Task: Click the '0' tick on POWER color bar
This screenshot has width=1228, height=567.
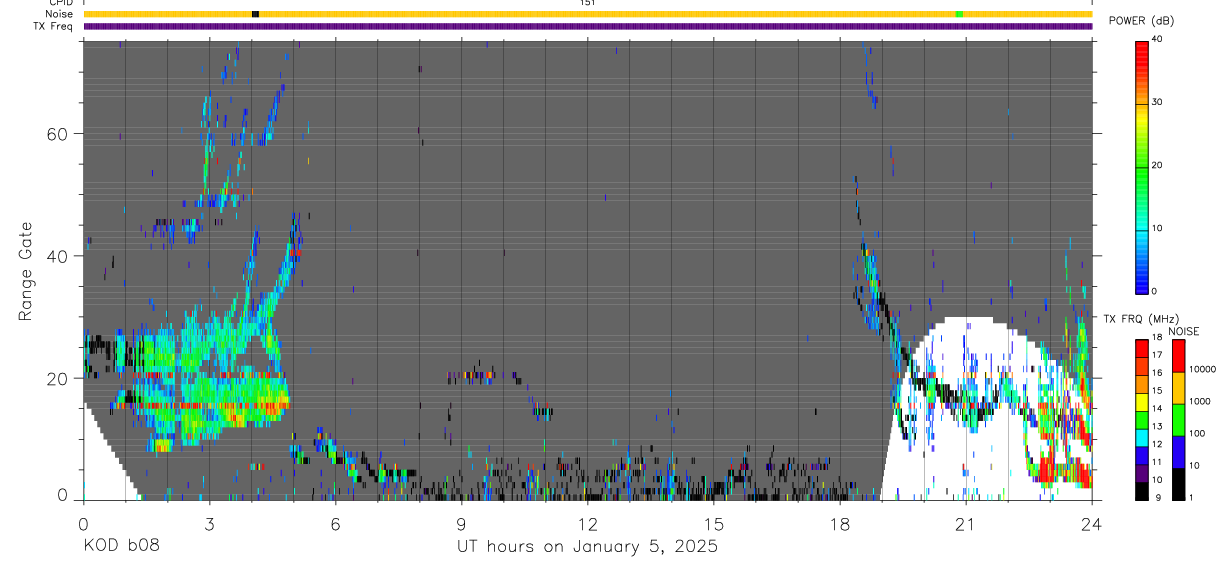Action: click(1155, 291)
